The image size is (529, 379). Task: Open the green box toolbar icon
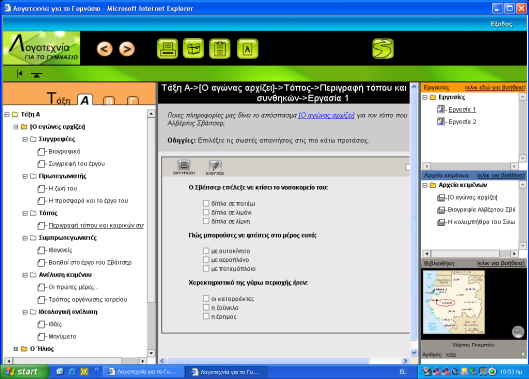[x=194, y=49]
